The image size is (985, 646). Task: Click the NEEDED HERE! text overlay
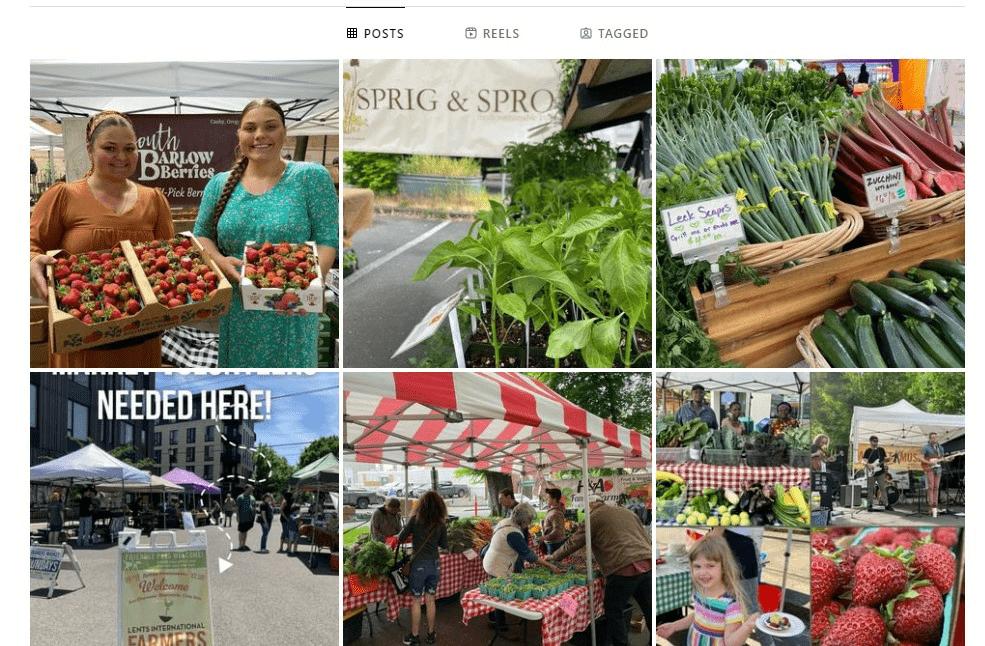point(184,405)
